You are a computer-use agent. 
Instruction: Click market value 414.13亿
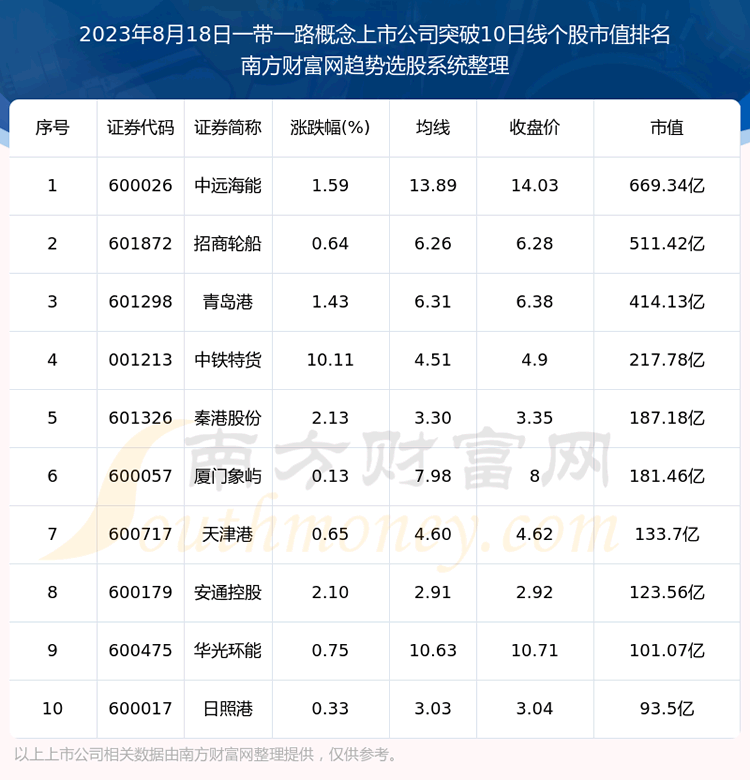point(667,302)
